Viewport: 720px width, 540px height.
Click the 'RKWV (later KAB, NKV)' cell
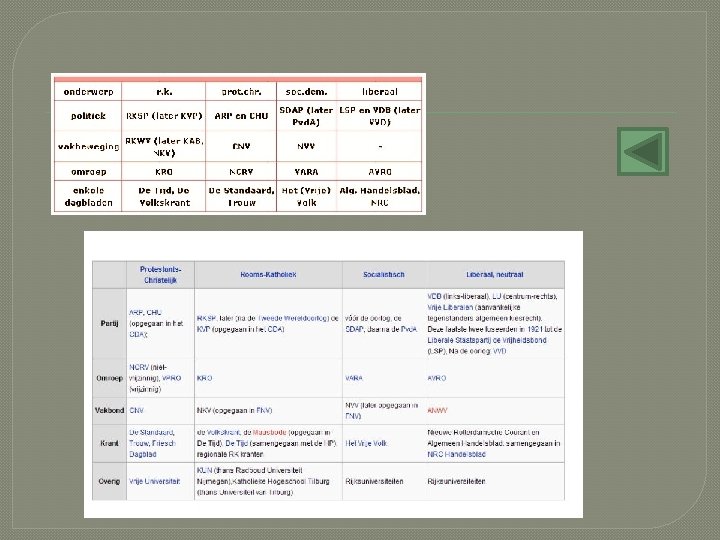tap(164, 146)
